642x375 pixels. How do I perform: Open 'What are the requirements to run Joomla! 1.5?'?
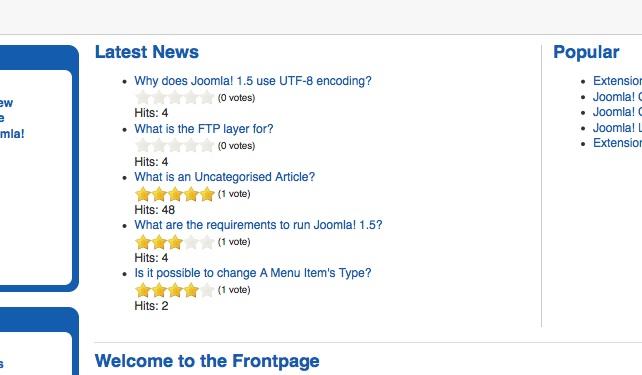tap(258, 225)
